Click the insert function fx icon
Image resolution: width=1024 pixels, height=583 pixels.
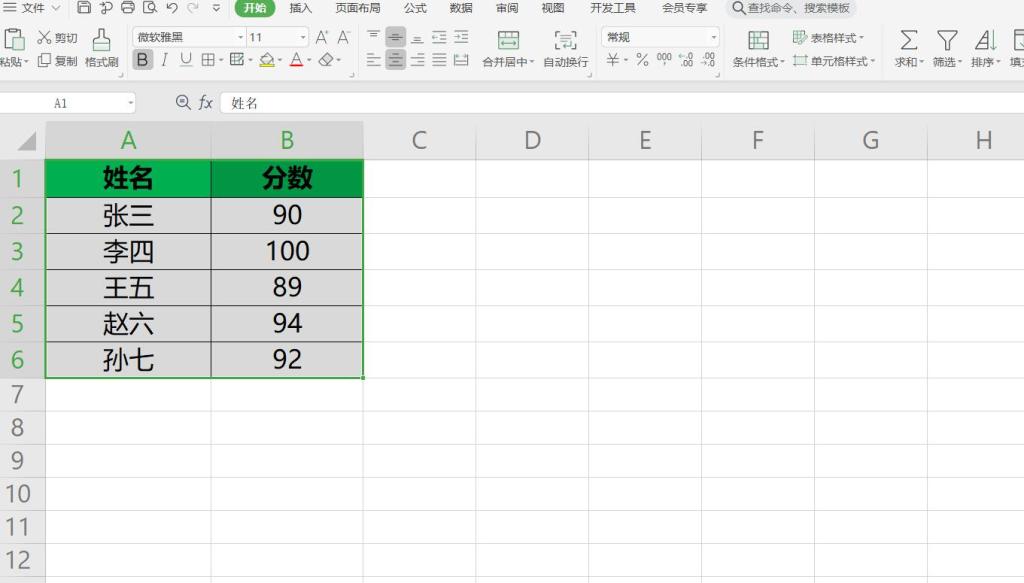tap(205, 103)
